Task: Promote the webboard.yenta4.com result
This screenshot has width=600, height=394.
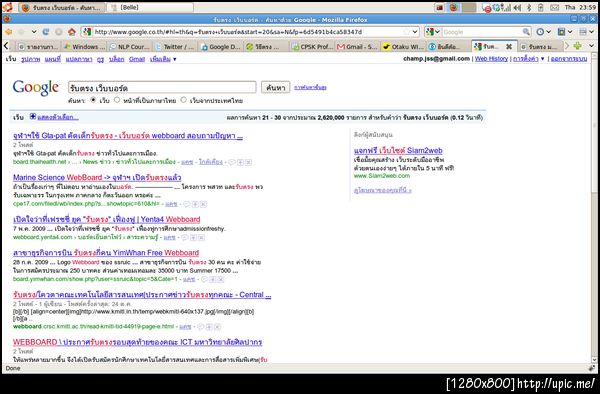Action: pyautogui.click(x=194, y=238)
